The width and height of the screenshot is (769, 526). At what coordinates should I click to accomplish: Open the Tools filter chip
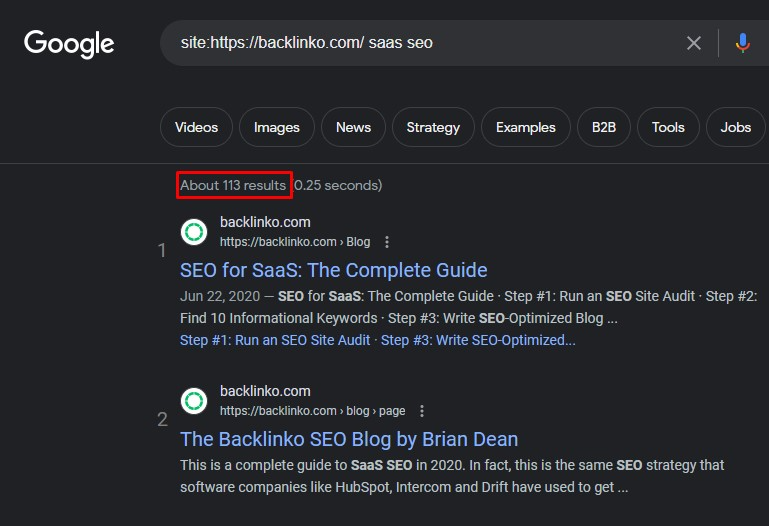668,127
